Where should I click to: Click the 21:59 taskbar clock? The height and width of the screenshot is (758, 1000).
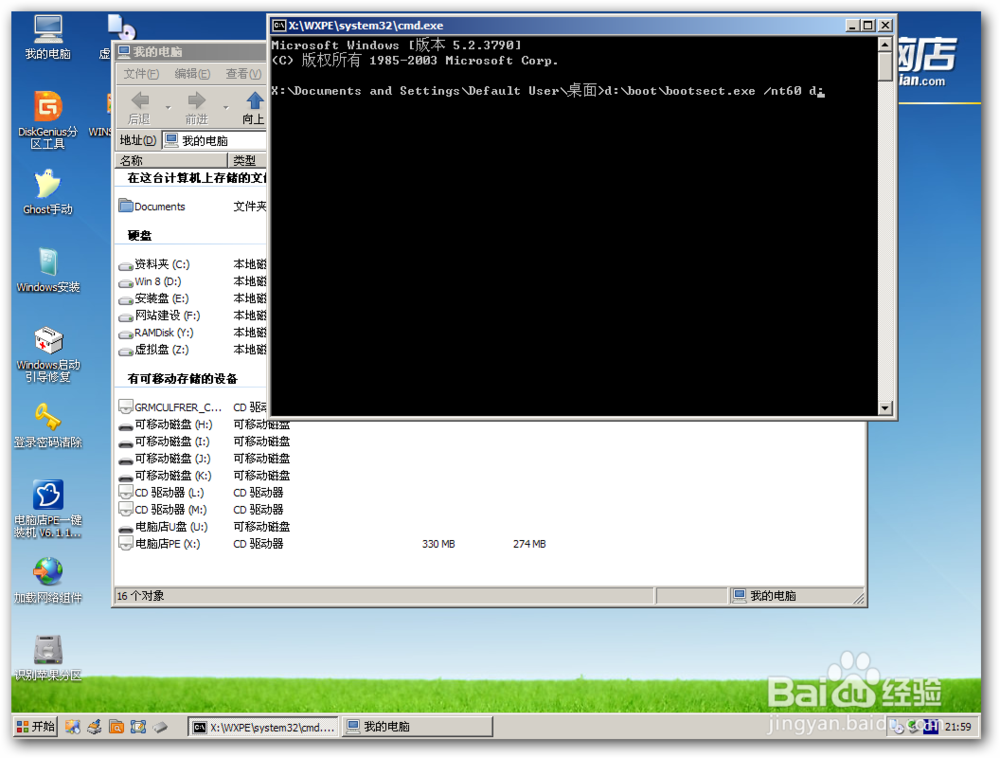tap(958, 727)
